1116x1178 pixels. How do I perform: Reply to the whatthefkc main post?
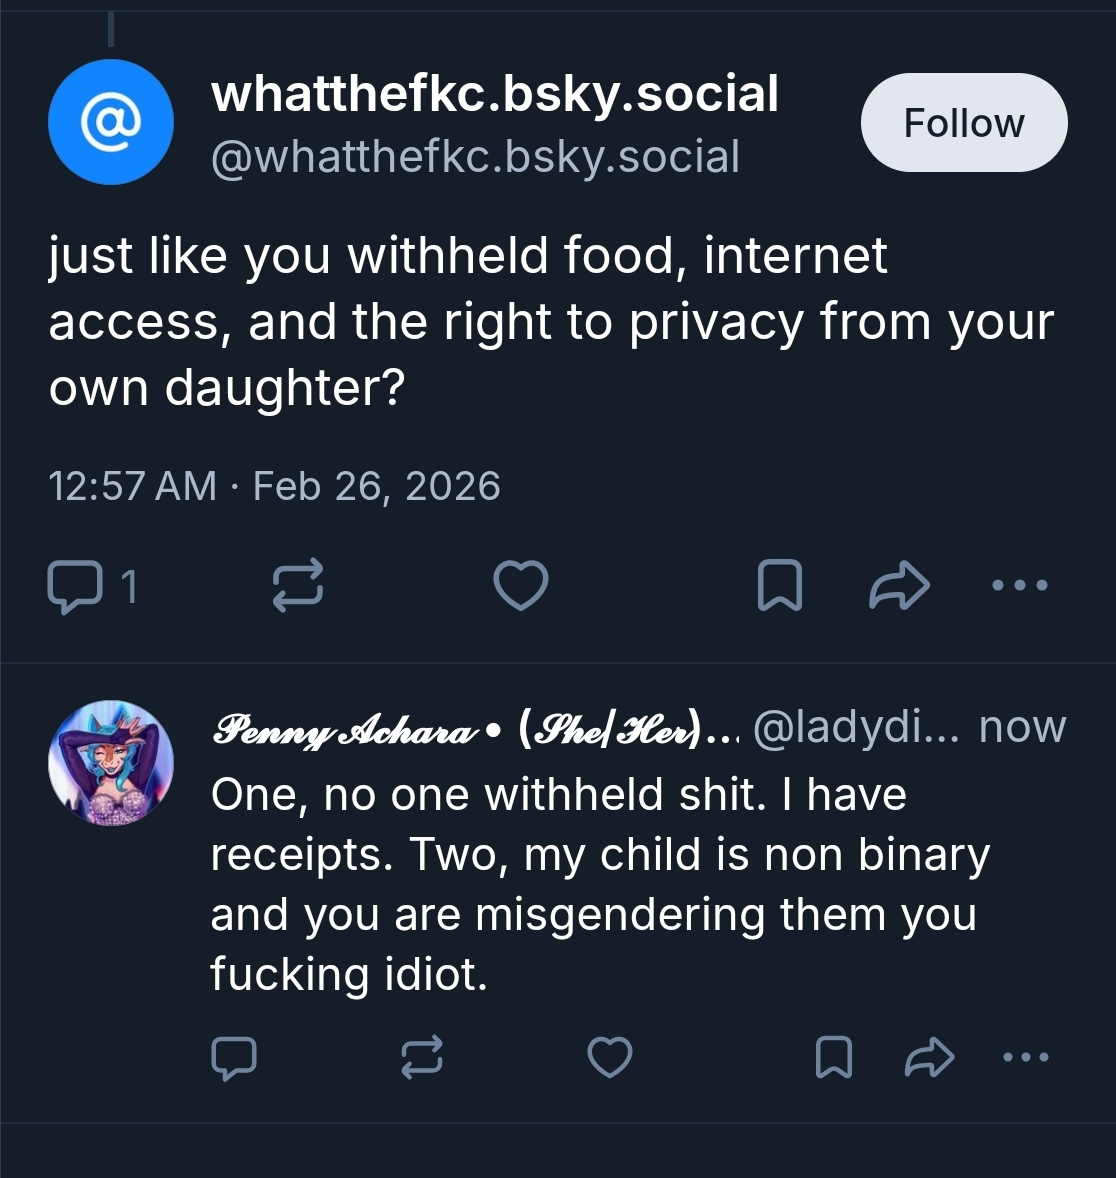pyautogui.click(x=75, y=586)
